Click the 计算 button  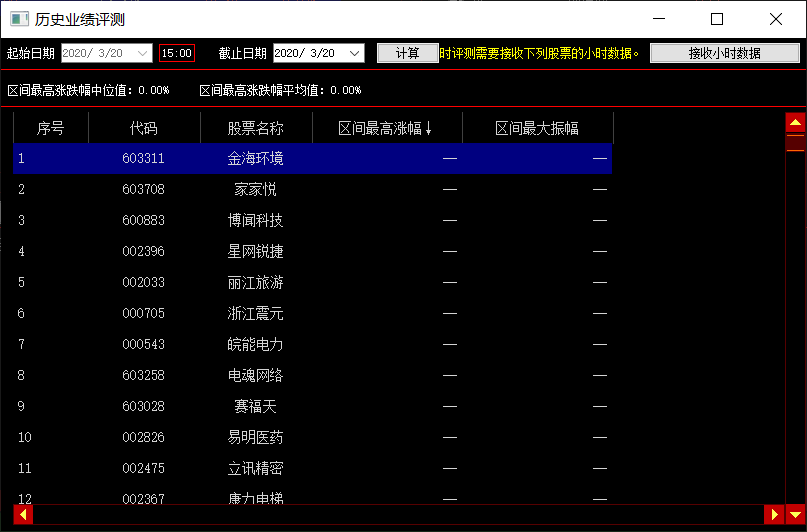[407, 53]
